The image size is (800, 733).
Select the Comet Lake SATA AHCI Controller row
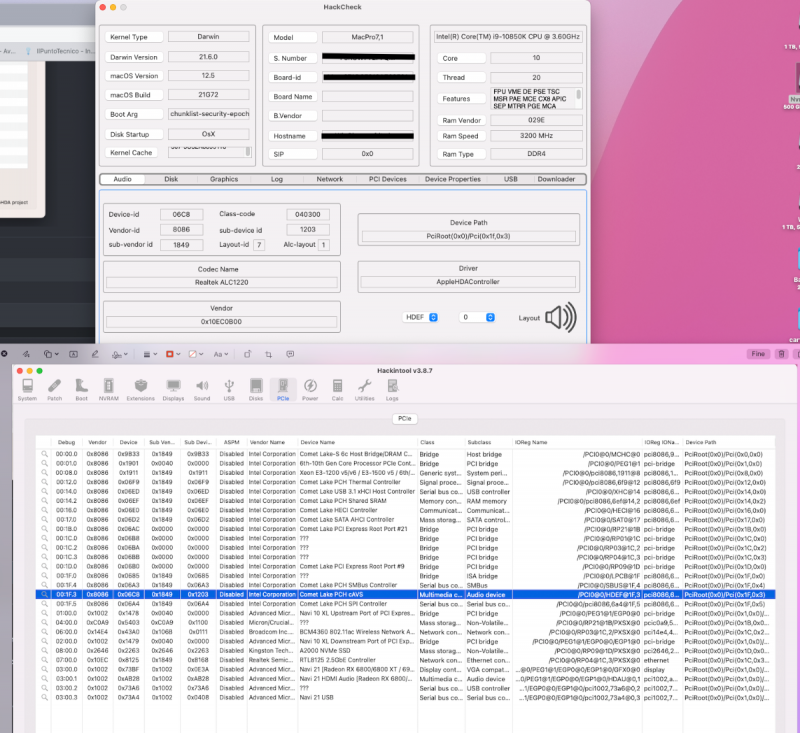click(405, 519)
